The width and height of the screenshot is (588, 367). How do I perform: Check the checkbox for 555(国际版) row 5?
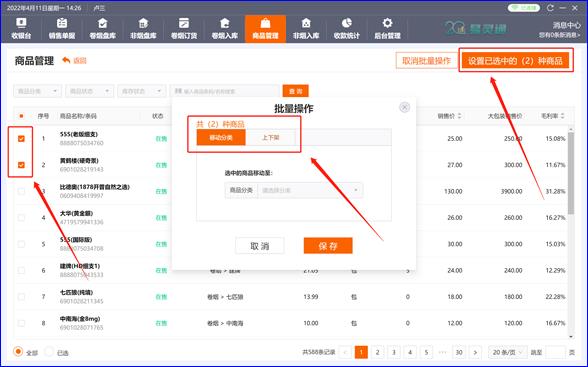pos(21,244)
